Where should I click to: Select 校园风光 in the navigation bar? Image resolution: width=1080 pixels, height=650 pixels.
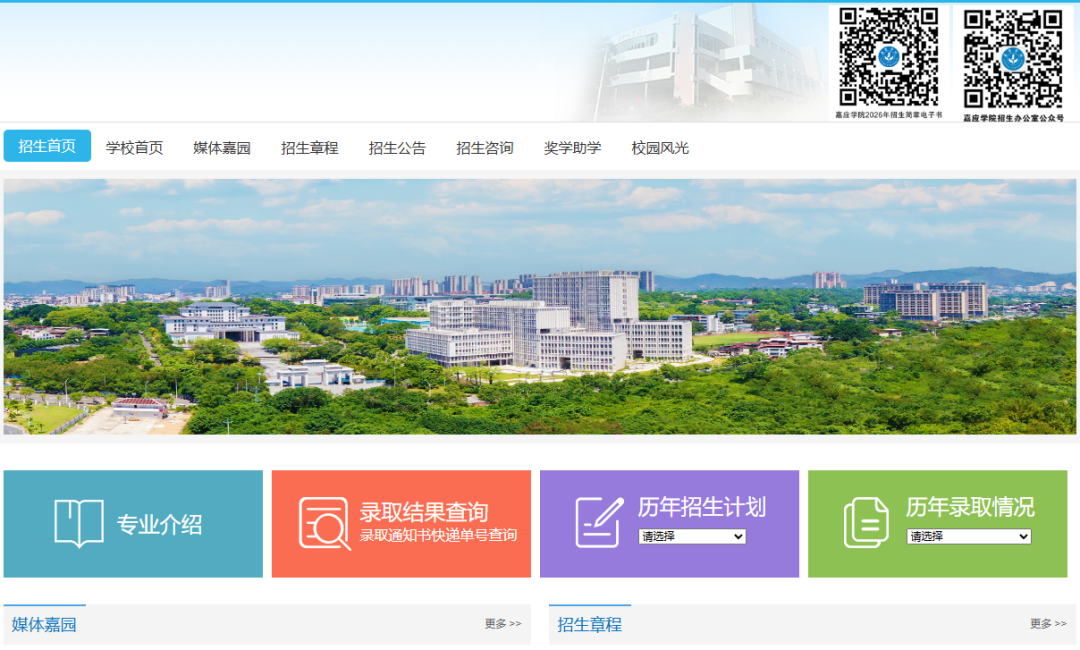pos(660,148)
